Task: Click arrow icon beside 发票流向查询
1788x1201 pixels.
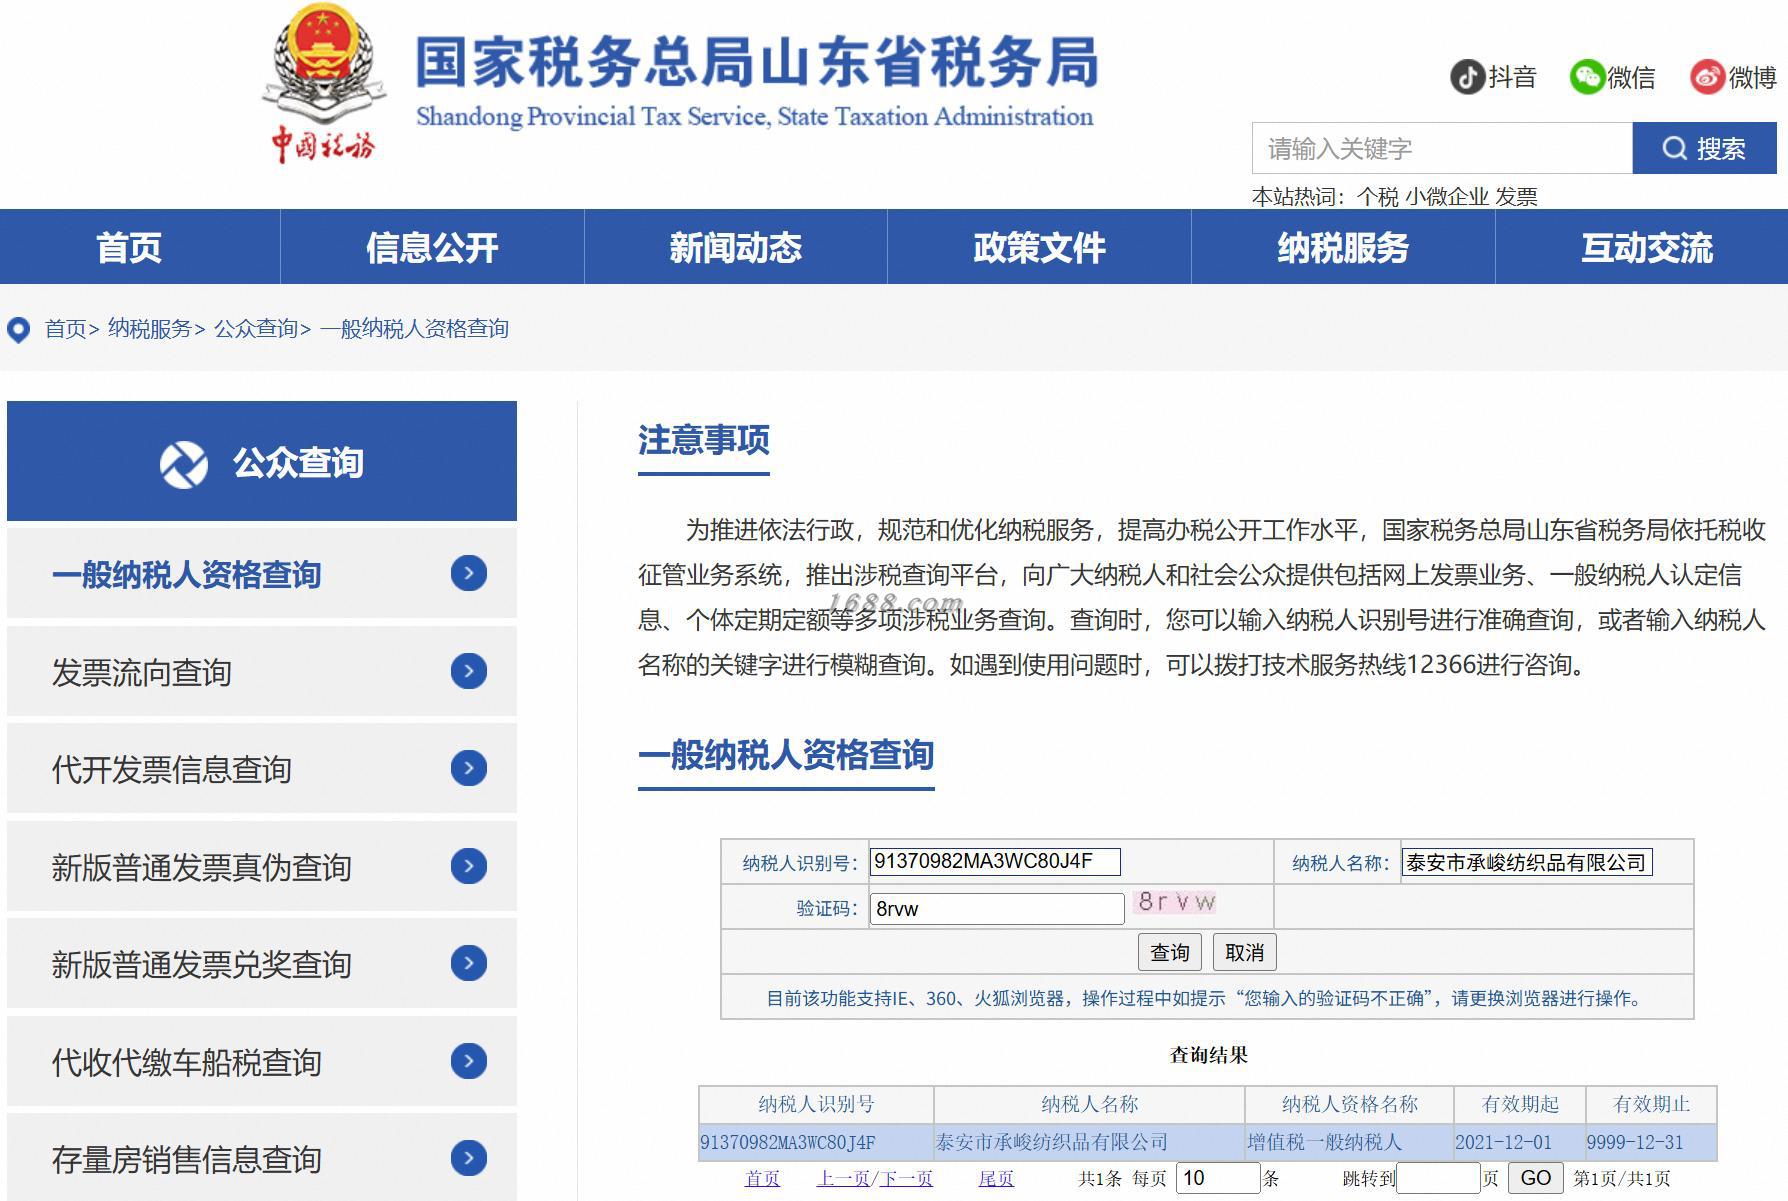Action: tap(468, 671)
